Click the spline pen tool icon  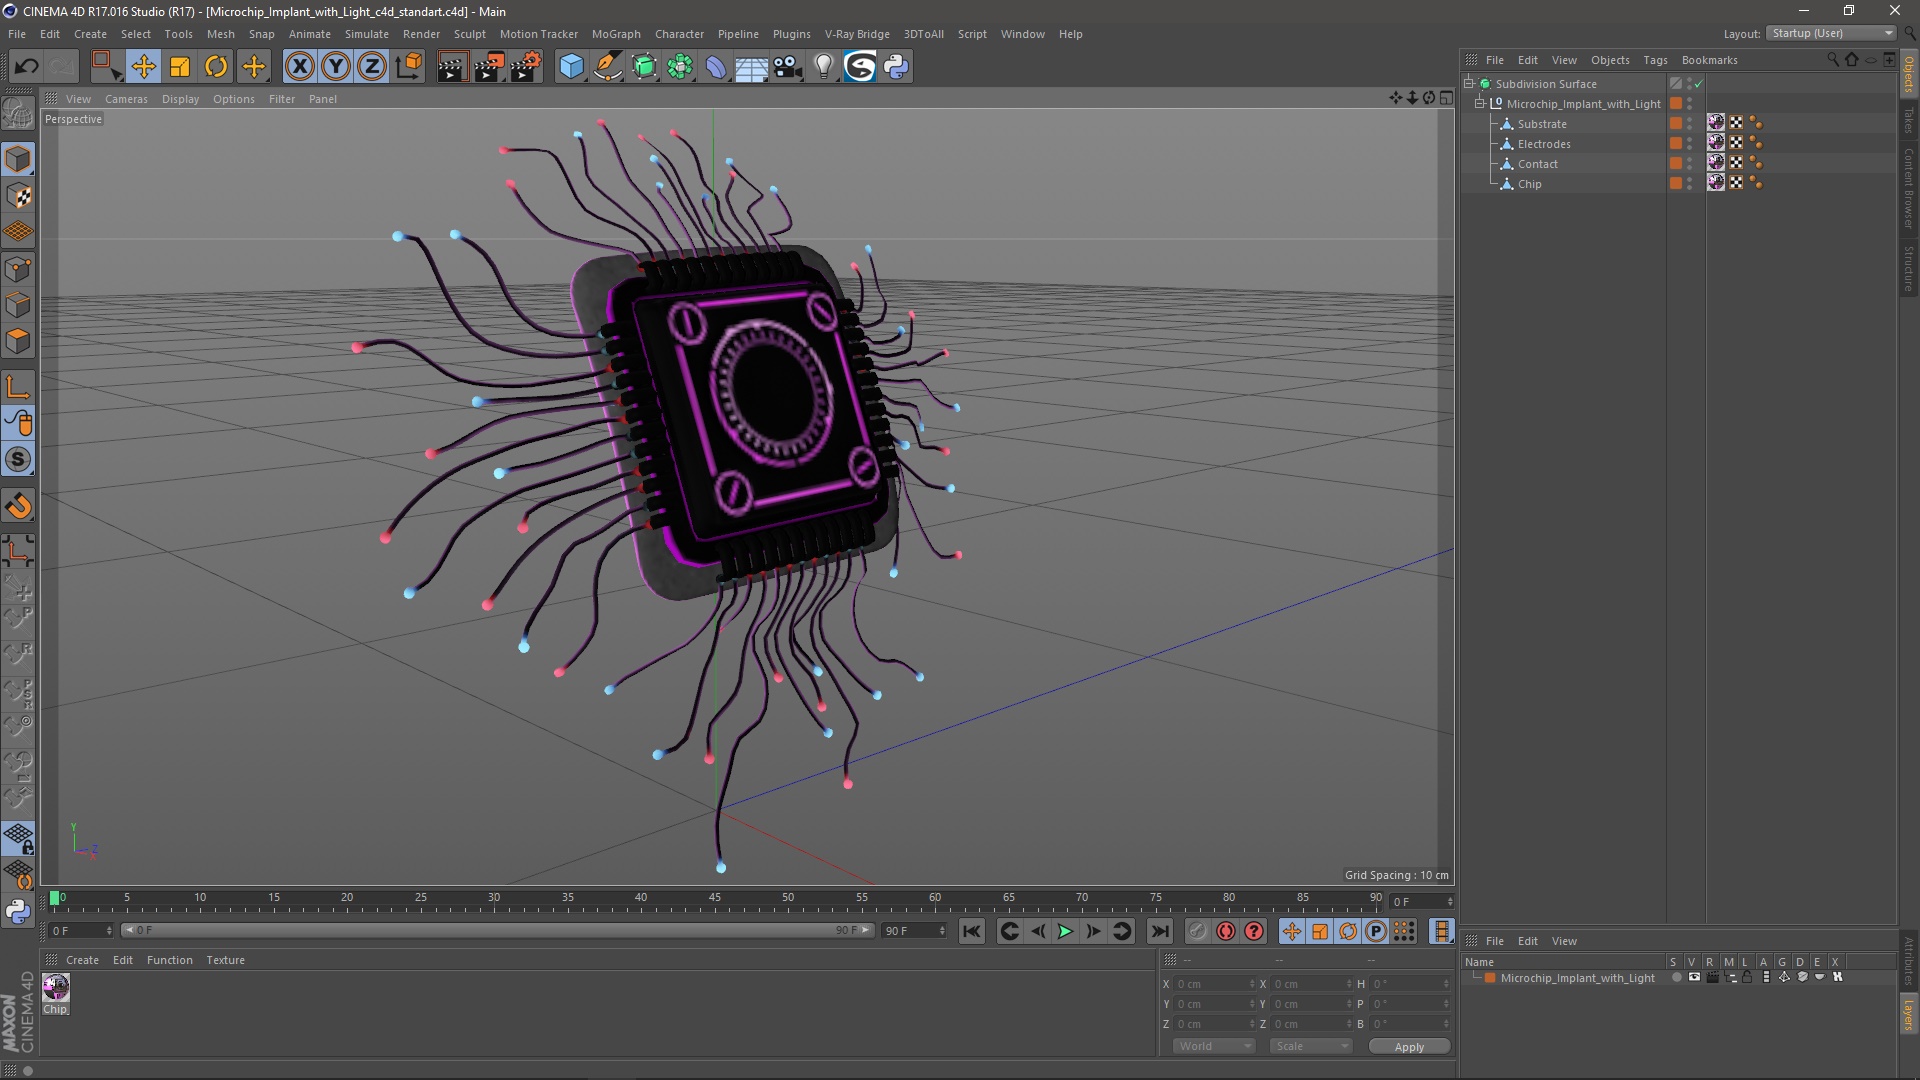point(607,67)
